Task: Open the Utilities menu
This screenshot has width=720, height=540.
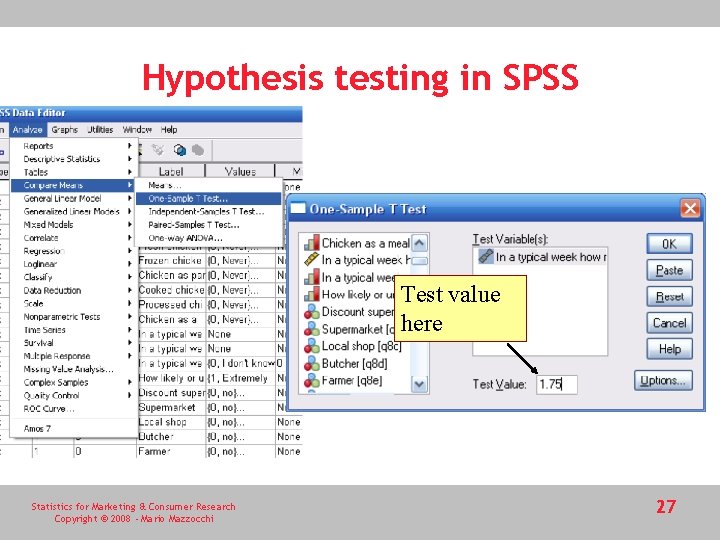Action: point(100,130)
